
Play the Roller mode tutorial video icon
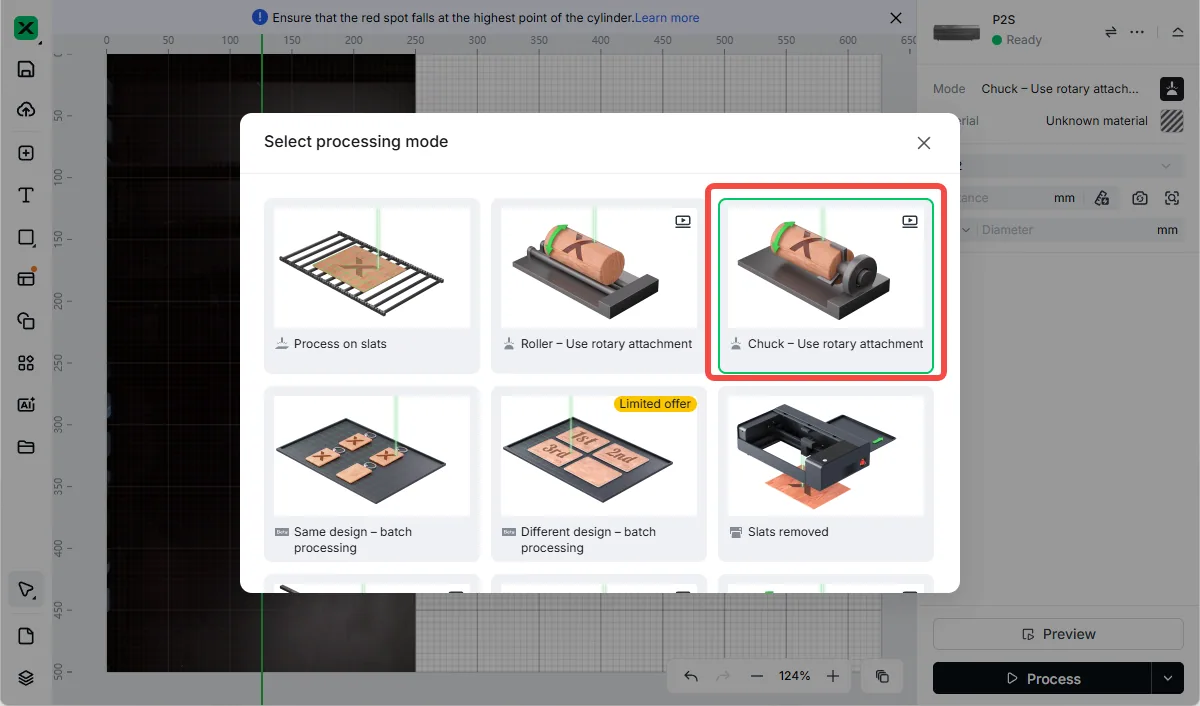[683, 222]
